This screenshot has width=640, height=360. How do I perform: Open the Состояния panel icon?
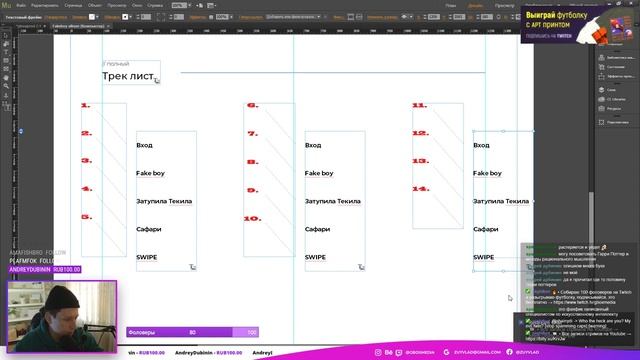601,67
